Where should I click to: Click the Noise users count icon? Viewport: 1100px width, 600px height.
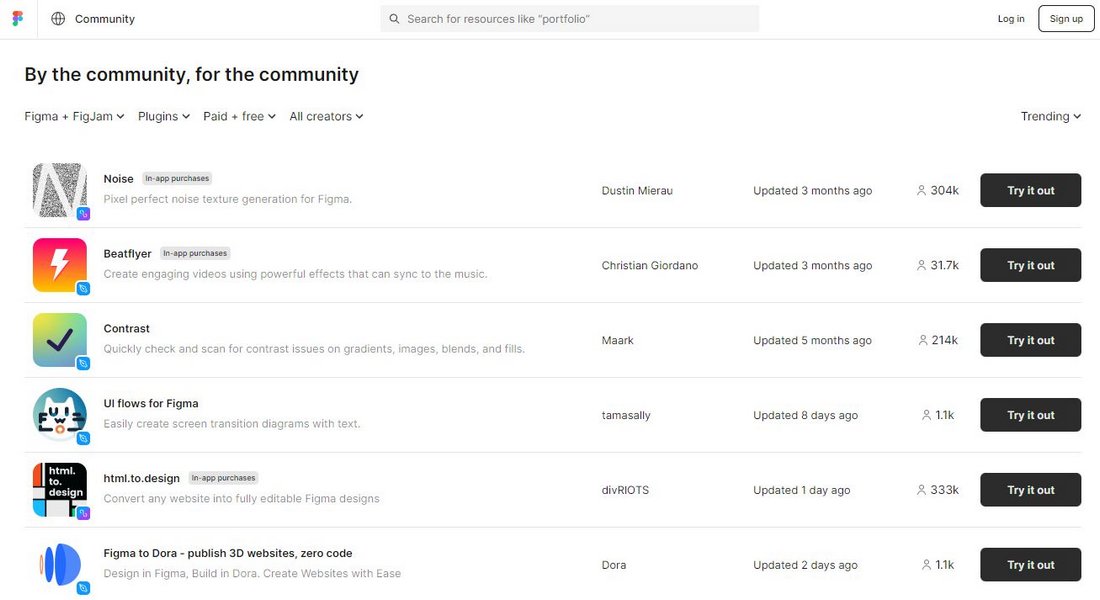(921, 190)
